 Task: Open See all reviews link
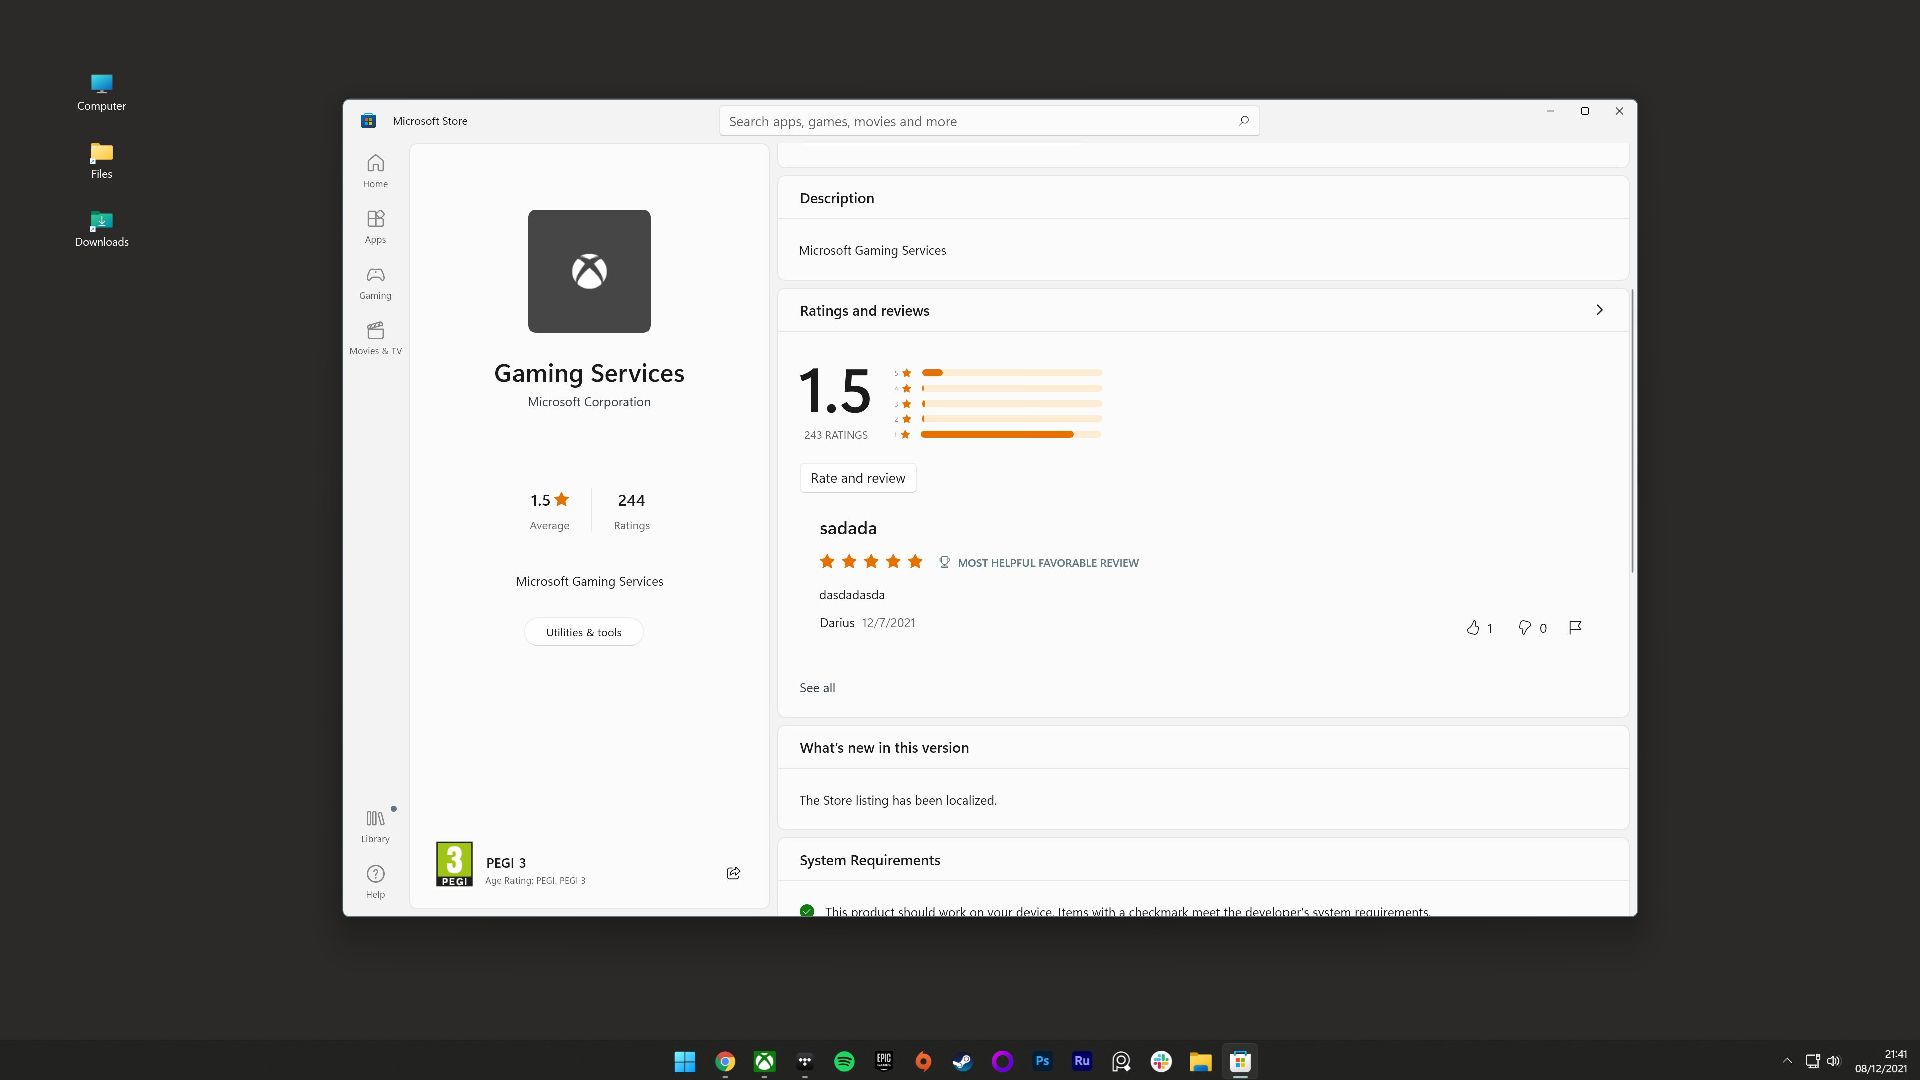[x=817, y=688]
